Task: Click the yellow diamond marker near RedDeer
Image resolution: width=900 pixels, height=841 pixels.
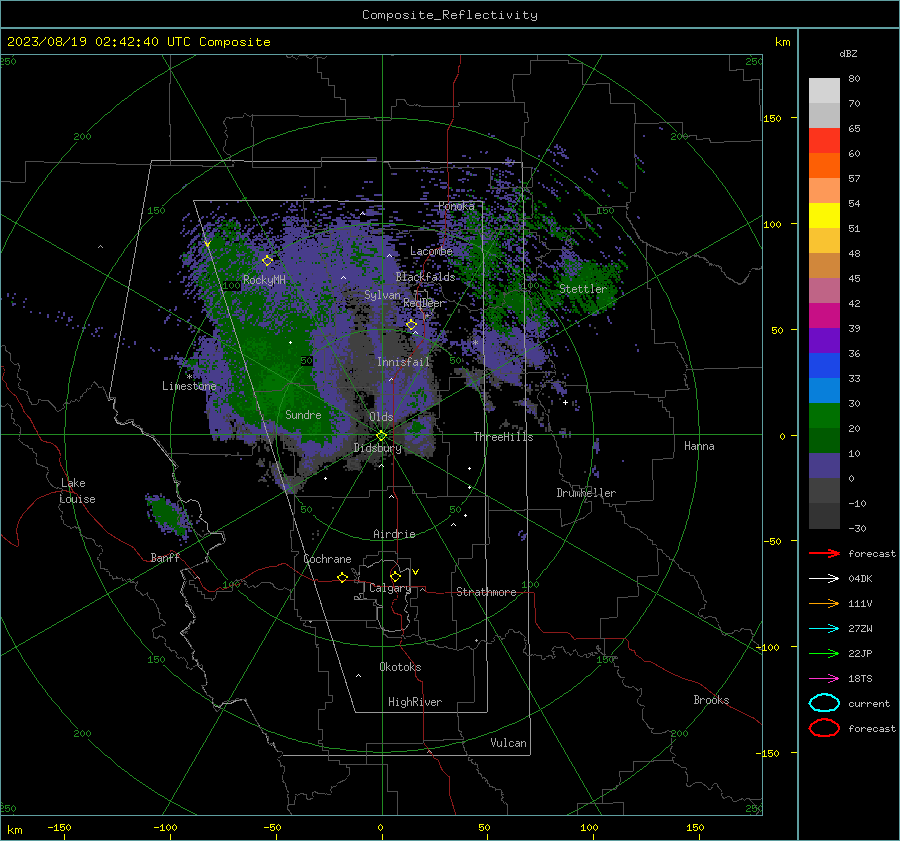Action: click(x=412, y=325)
